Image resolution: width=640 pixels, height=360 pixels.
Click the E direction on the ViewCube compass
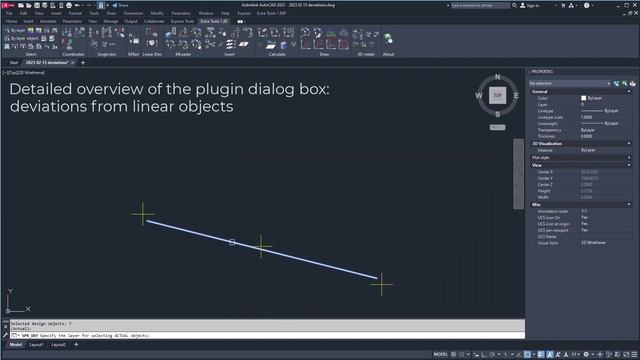[516, 96]
